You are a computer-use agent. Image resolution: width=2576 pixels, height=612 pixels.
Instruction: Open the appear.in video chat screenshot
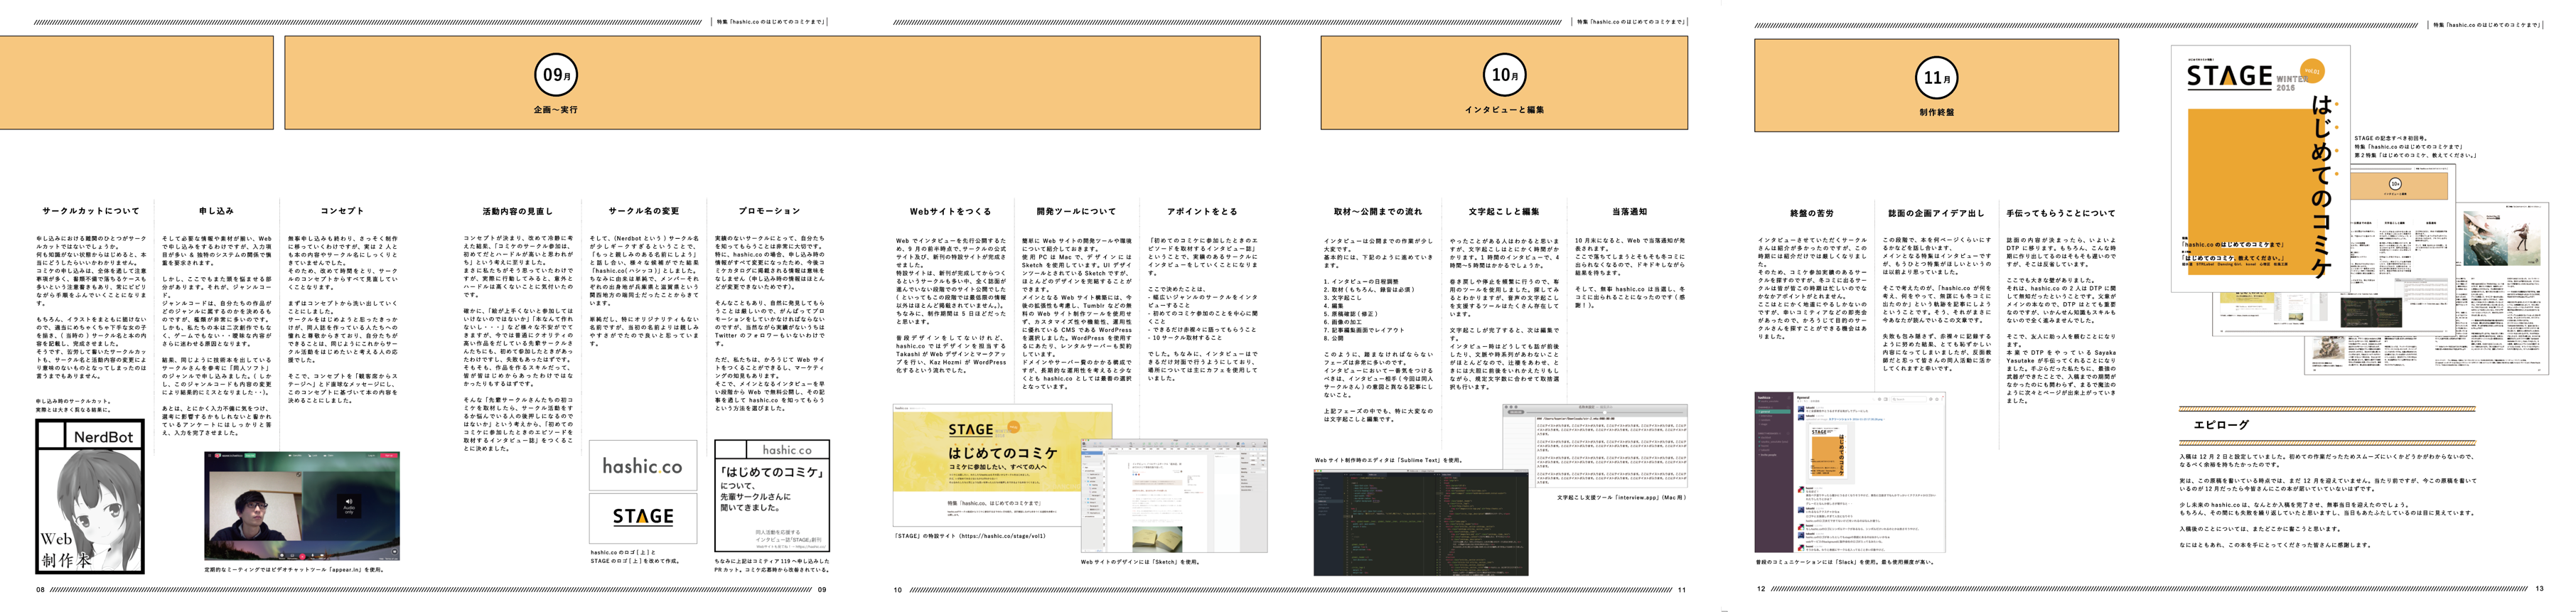302,506
